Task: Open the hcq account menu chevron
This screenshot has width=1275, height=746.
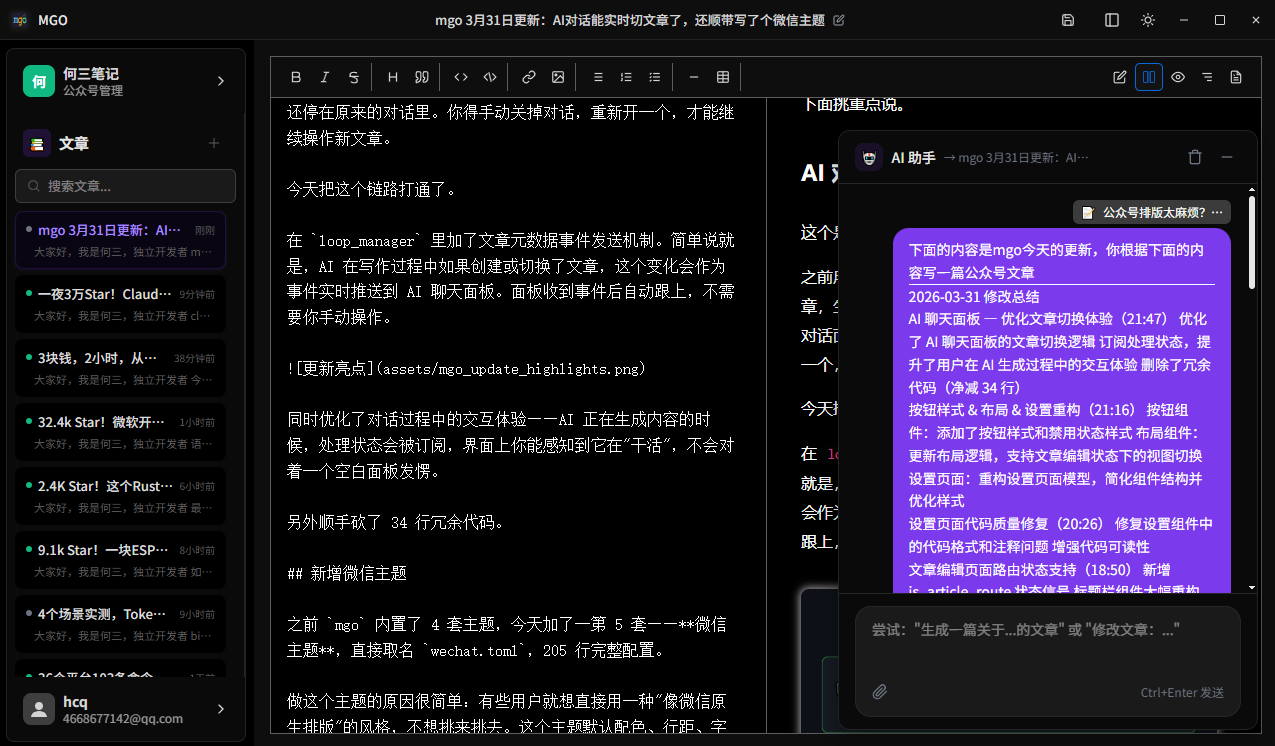Action: [x=220, y=709]
